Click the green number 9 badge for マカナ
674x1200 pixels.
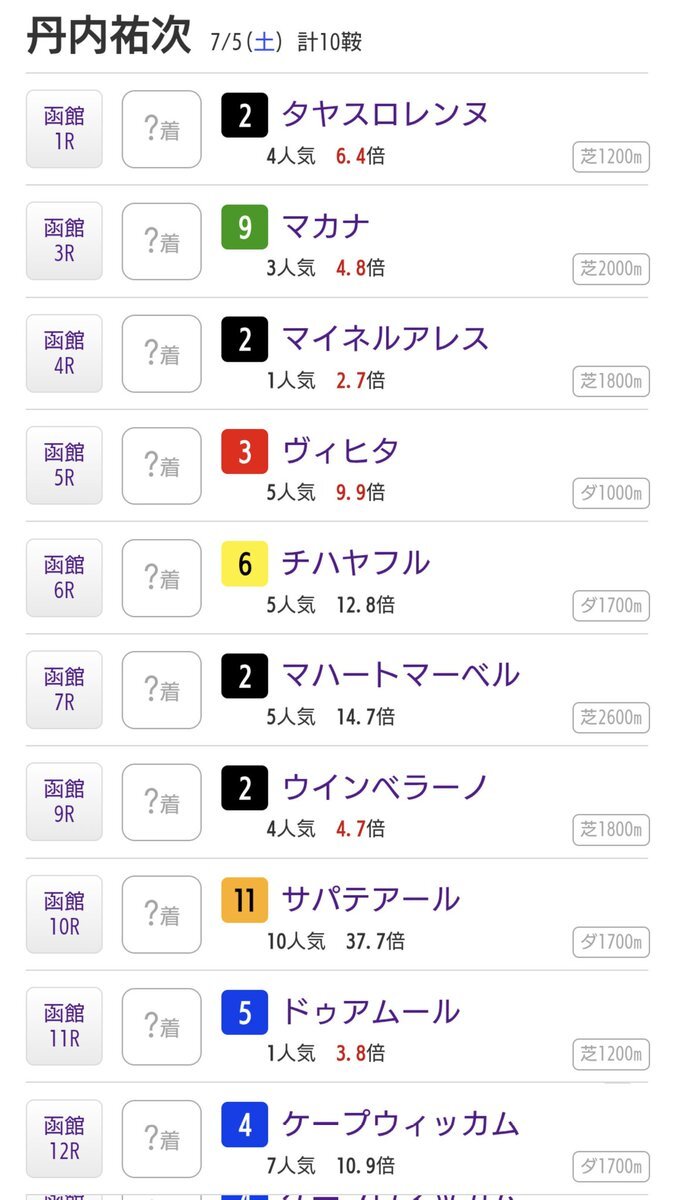click(245, 229)
